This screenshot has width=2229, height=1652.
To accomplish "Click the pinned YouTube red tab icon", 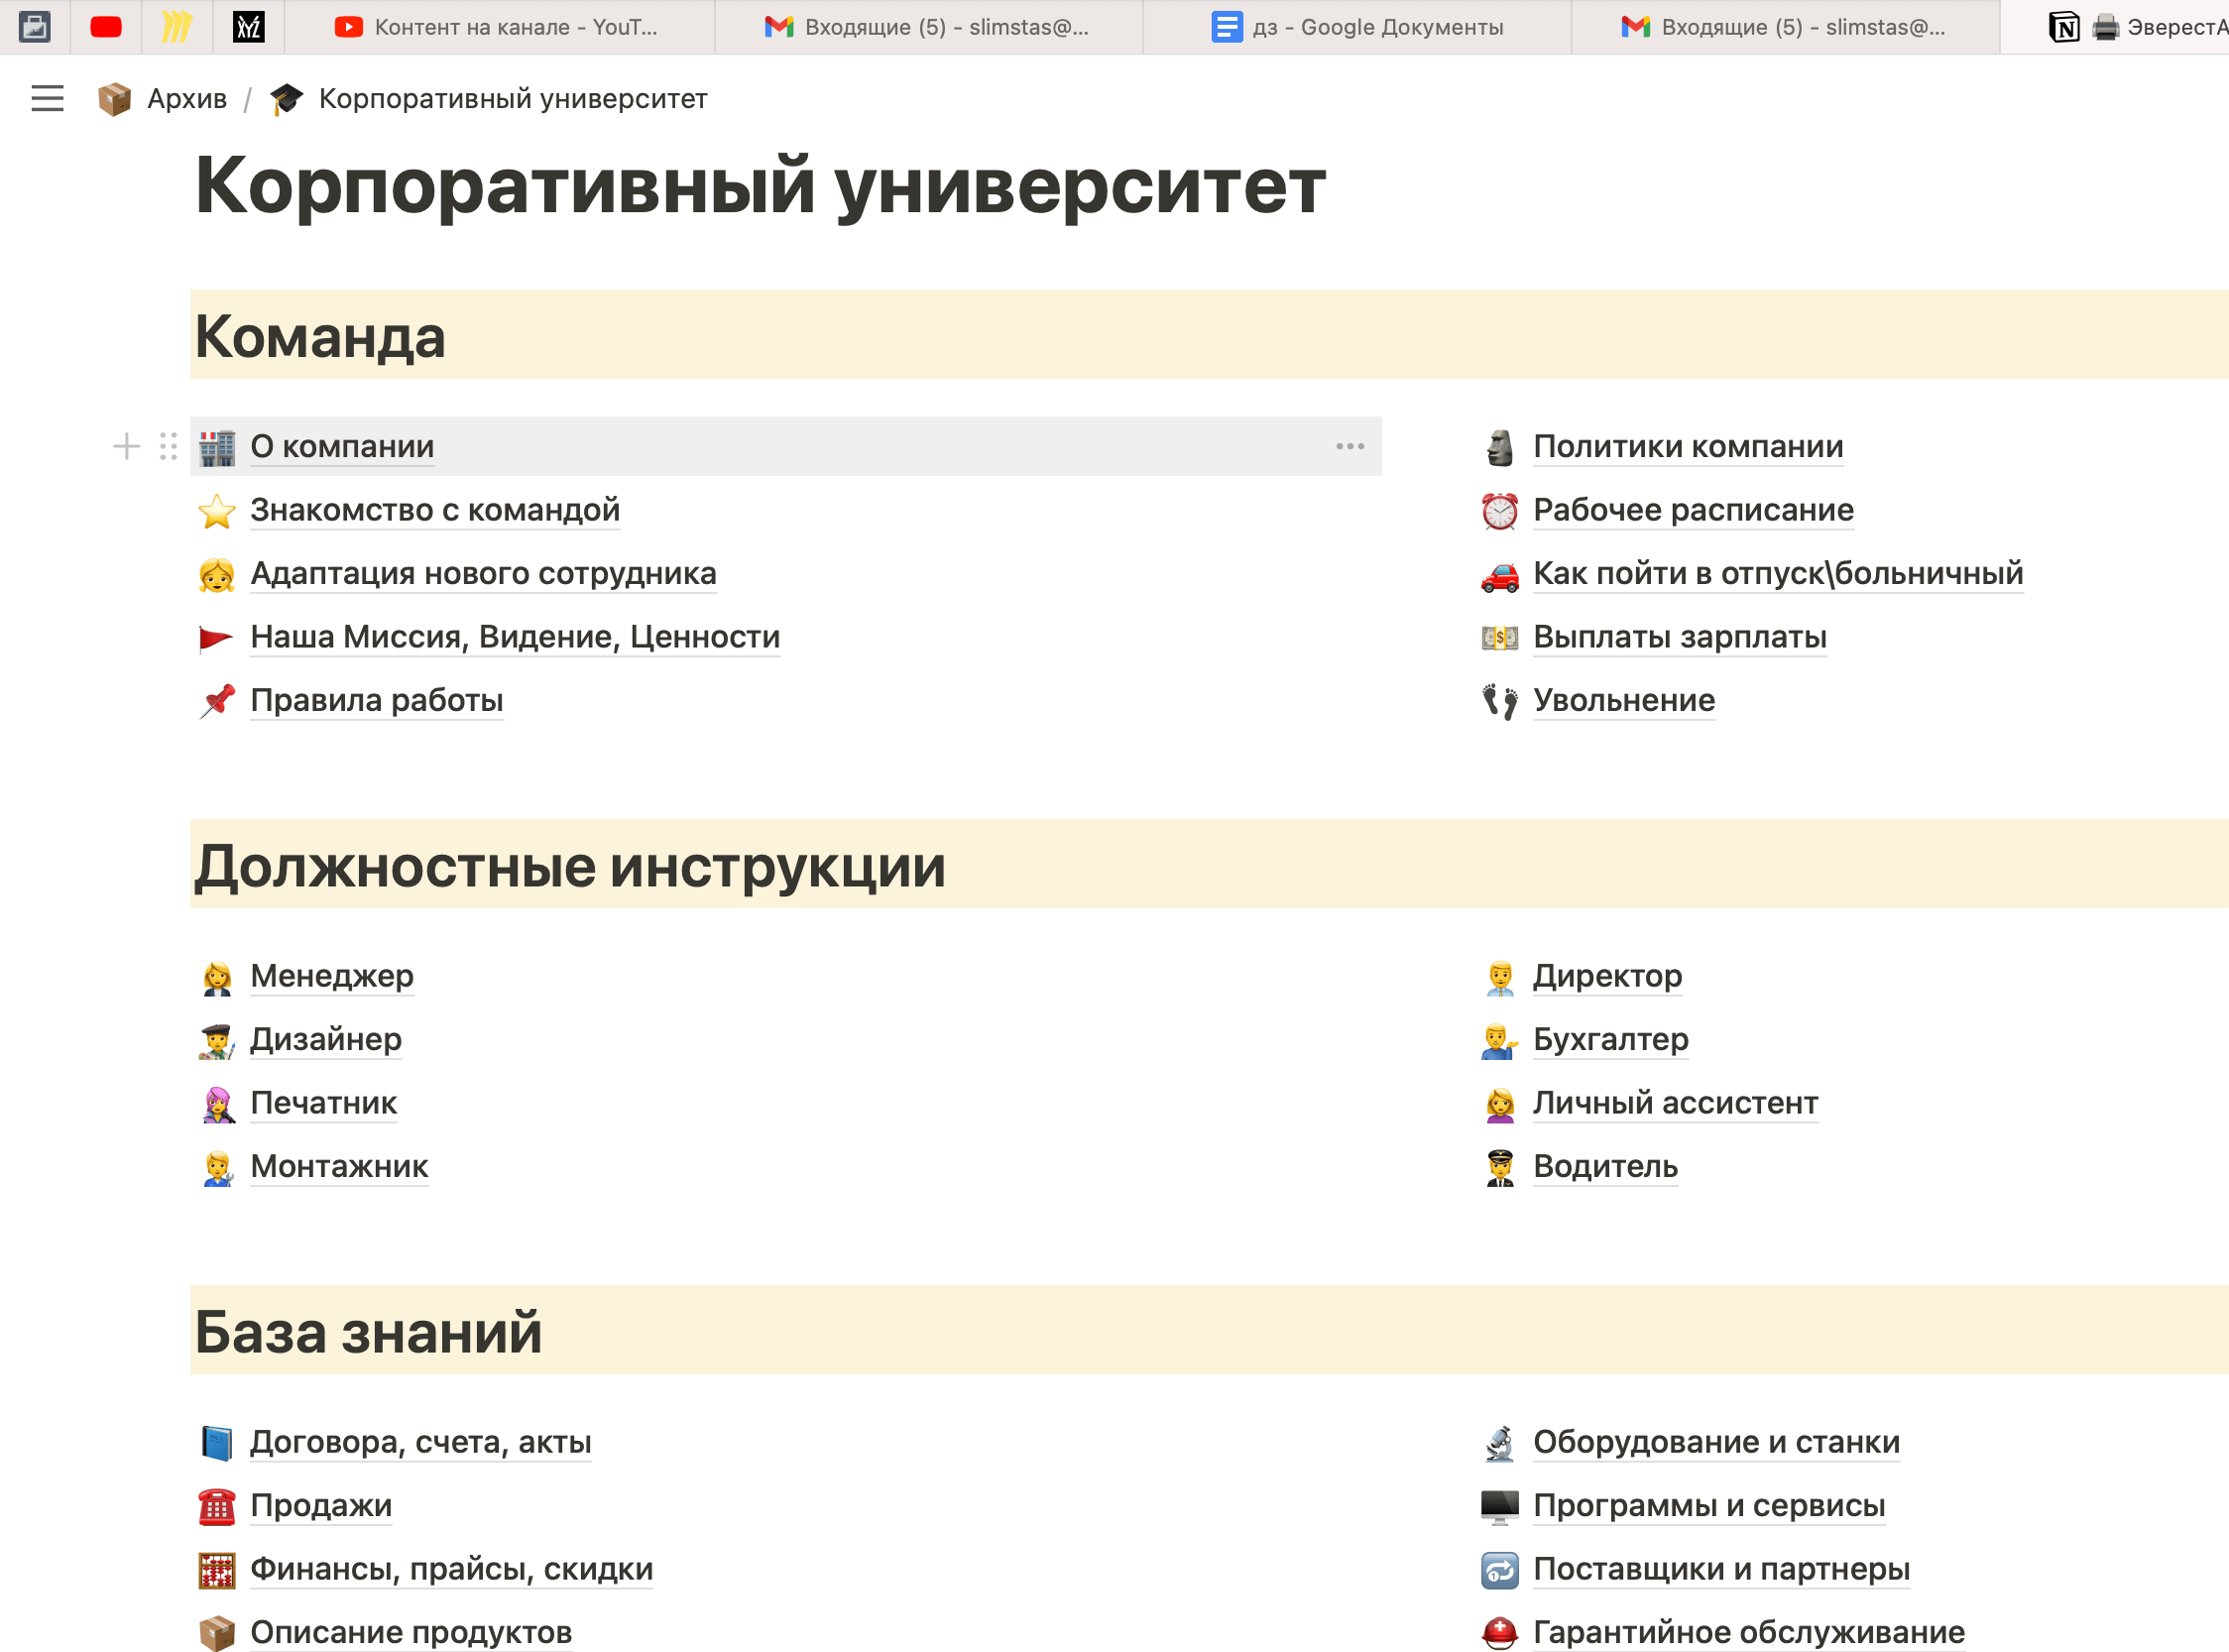I will (x=106, y=27).
